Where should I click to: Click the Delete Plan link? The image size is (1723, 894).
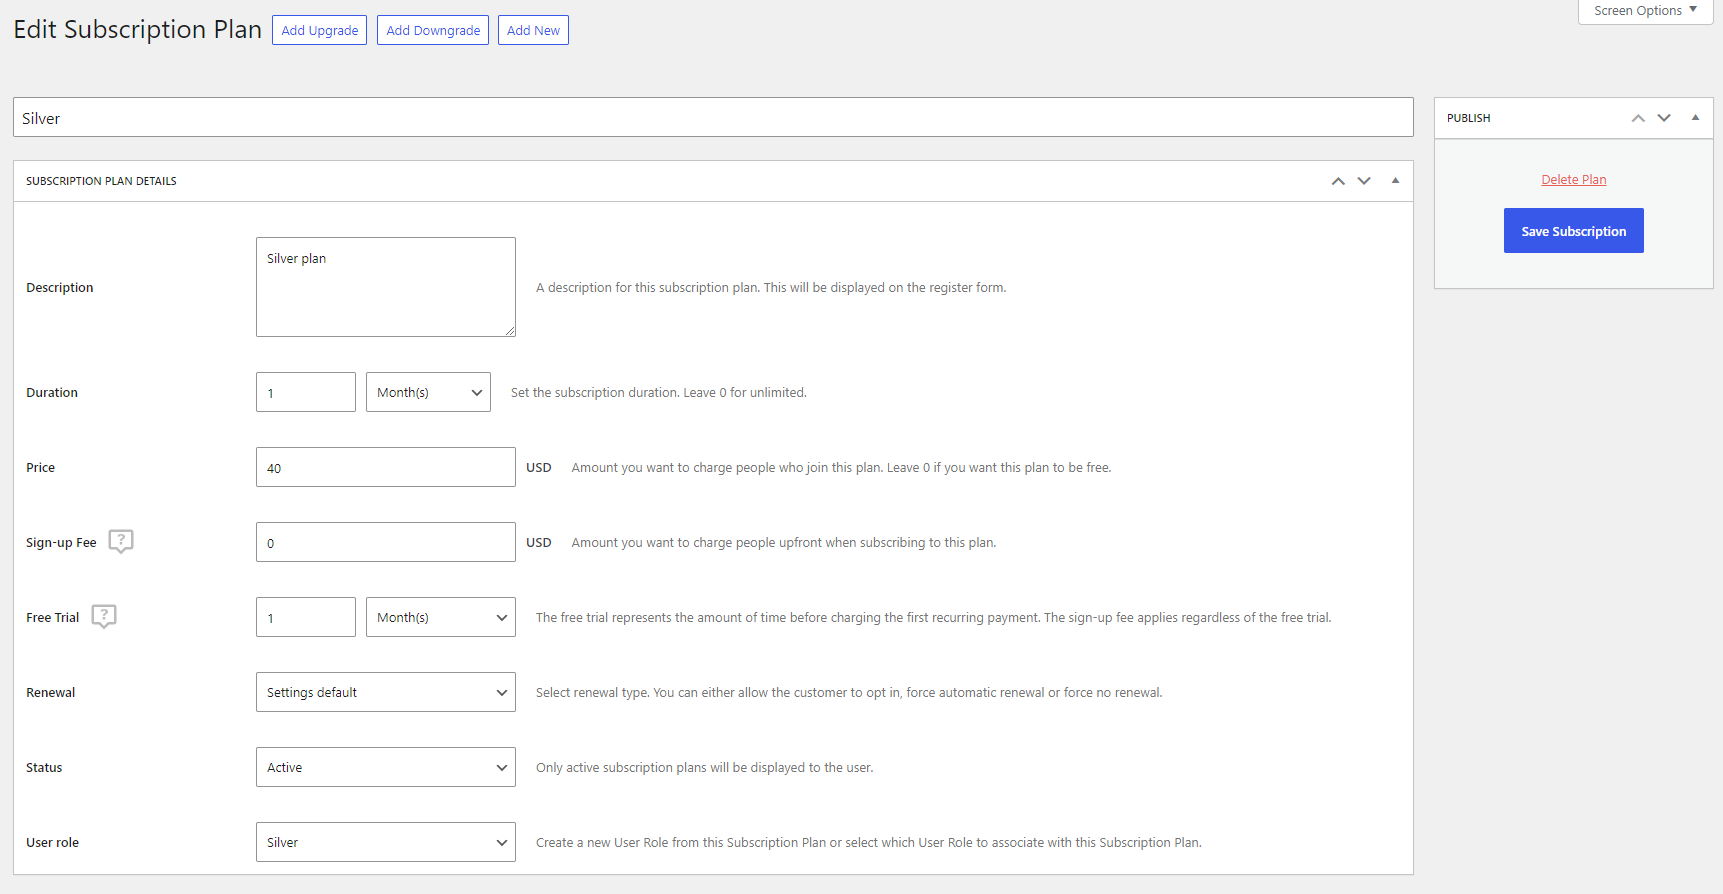pyautogui.click(x=1573, y=180)
